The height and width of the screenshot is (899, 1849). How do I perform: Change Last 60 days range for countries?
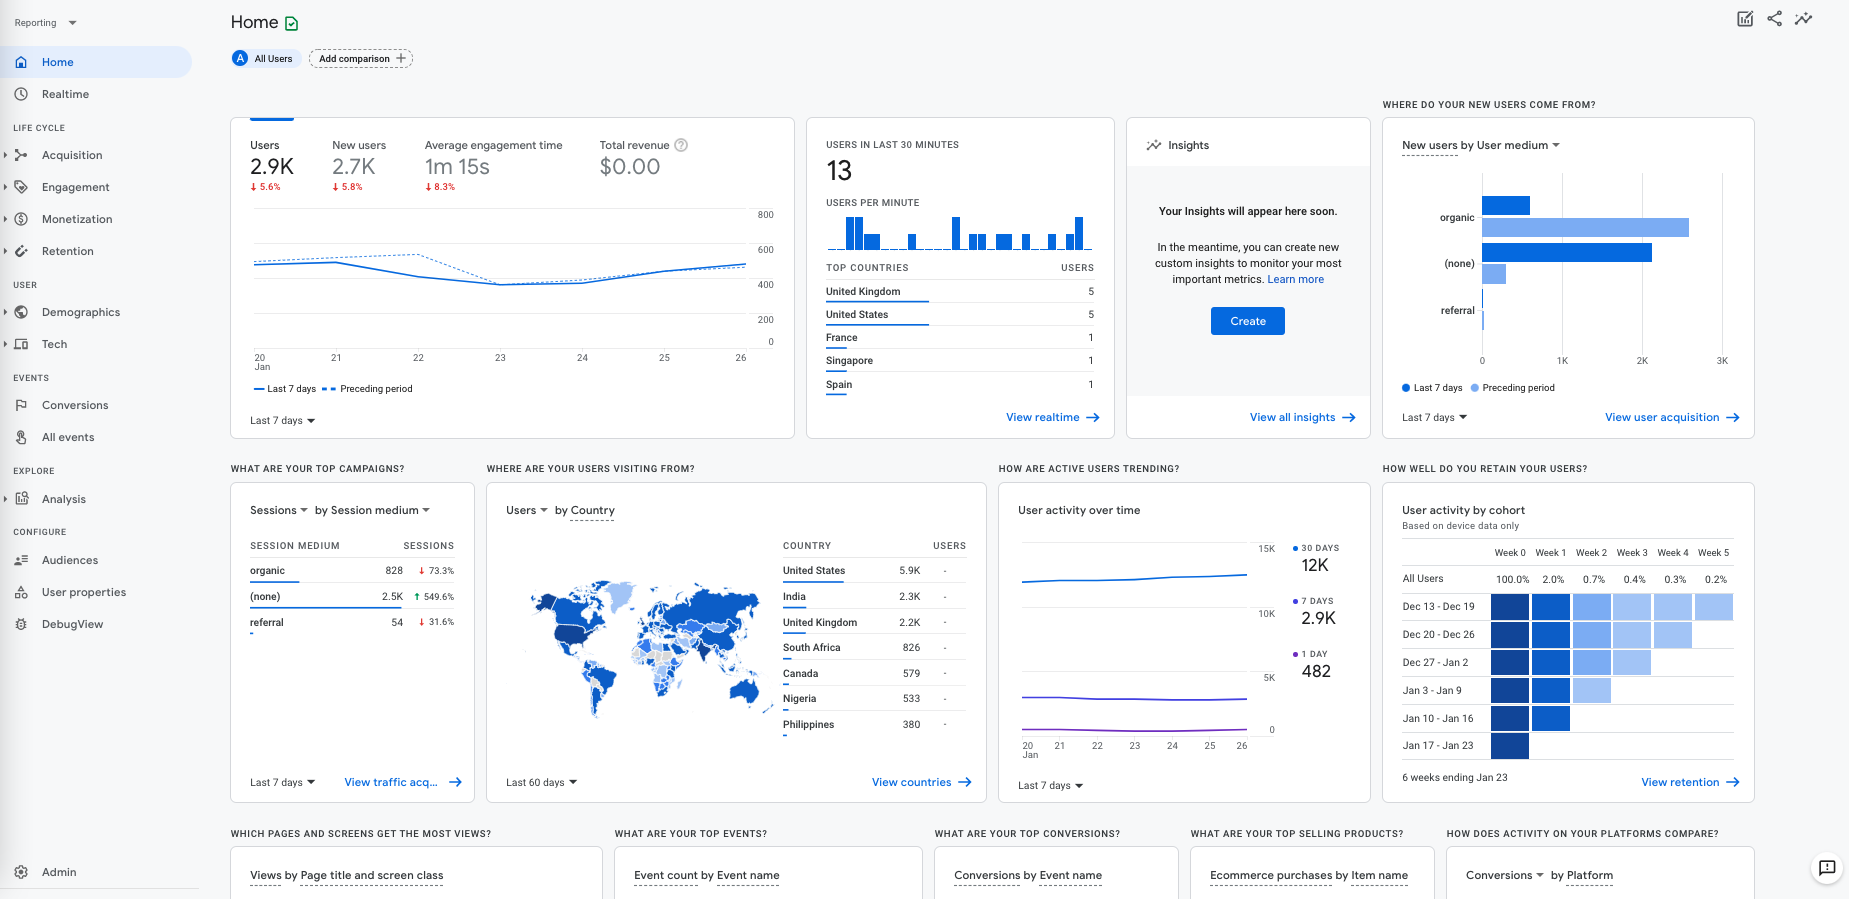tap(541, 783)
